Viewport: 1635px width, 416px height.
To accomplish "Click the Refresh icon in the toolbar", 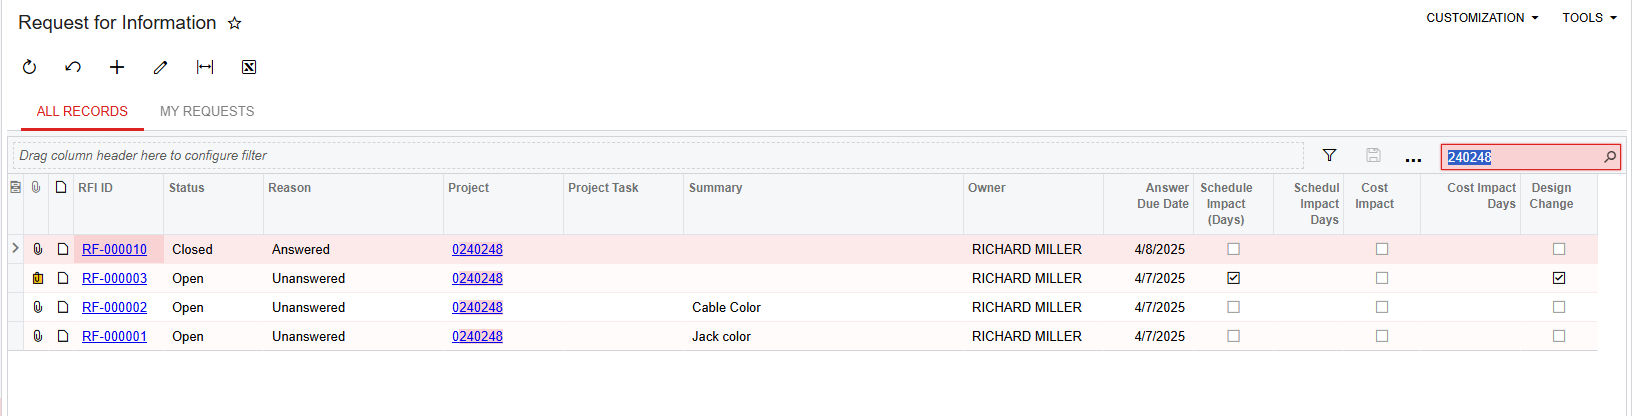I will pyautogui.click(x=30, y=67).
